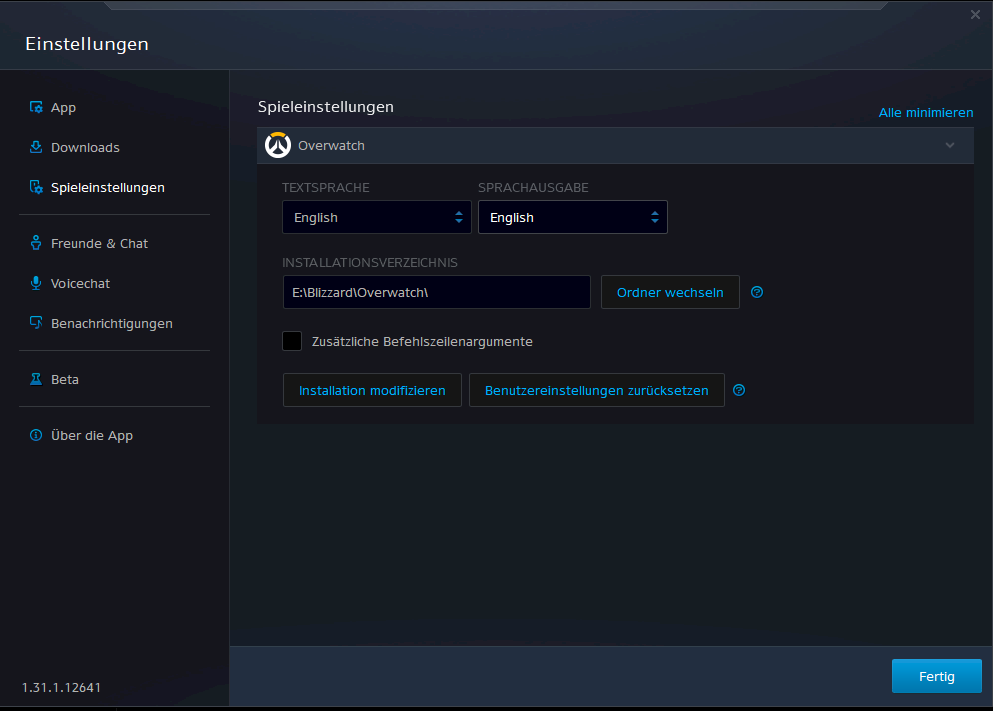Click the Einstellungen window title
Image resolution: width=993 pixels, height=711 pixels.
pos(87,44)
